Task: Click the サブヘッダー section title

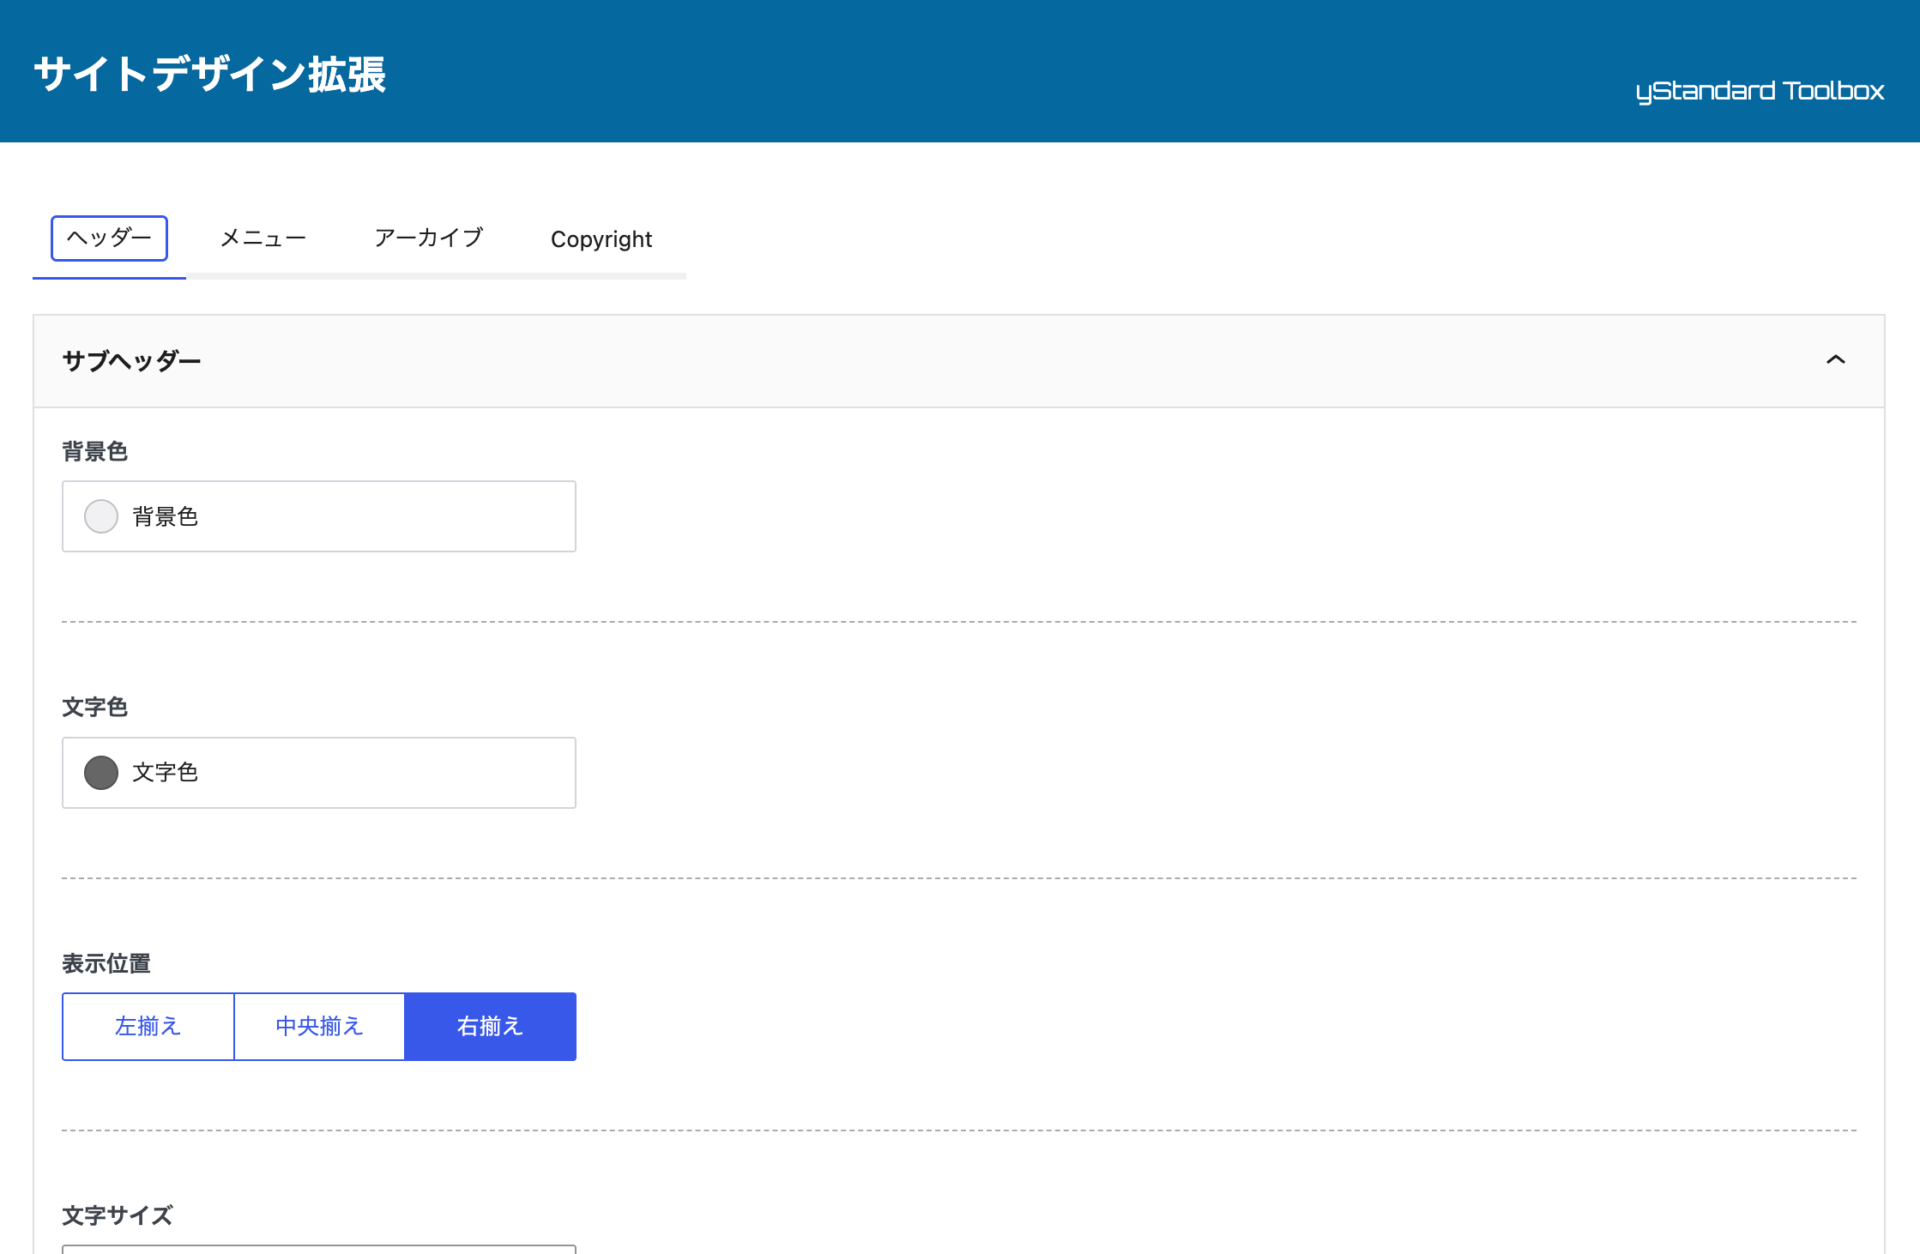Action: (x=132, y=361)
